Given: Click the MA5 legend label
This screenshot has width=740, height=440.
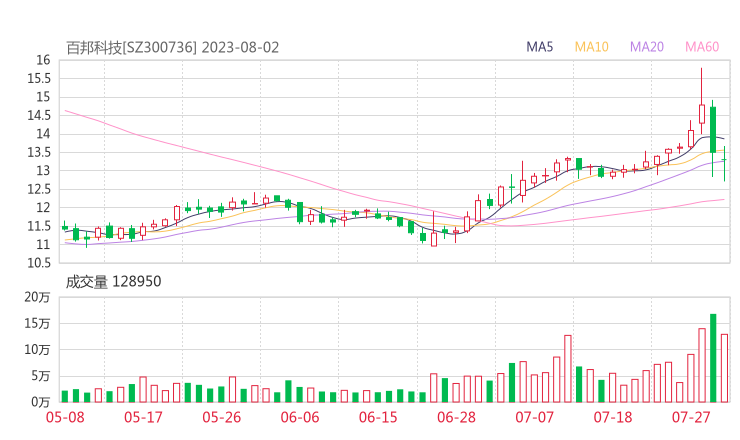Looking at the screenshot, I should tap(539, 47).
